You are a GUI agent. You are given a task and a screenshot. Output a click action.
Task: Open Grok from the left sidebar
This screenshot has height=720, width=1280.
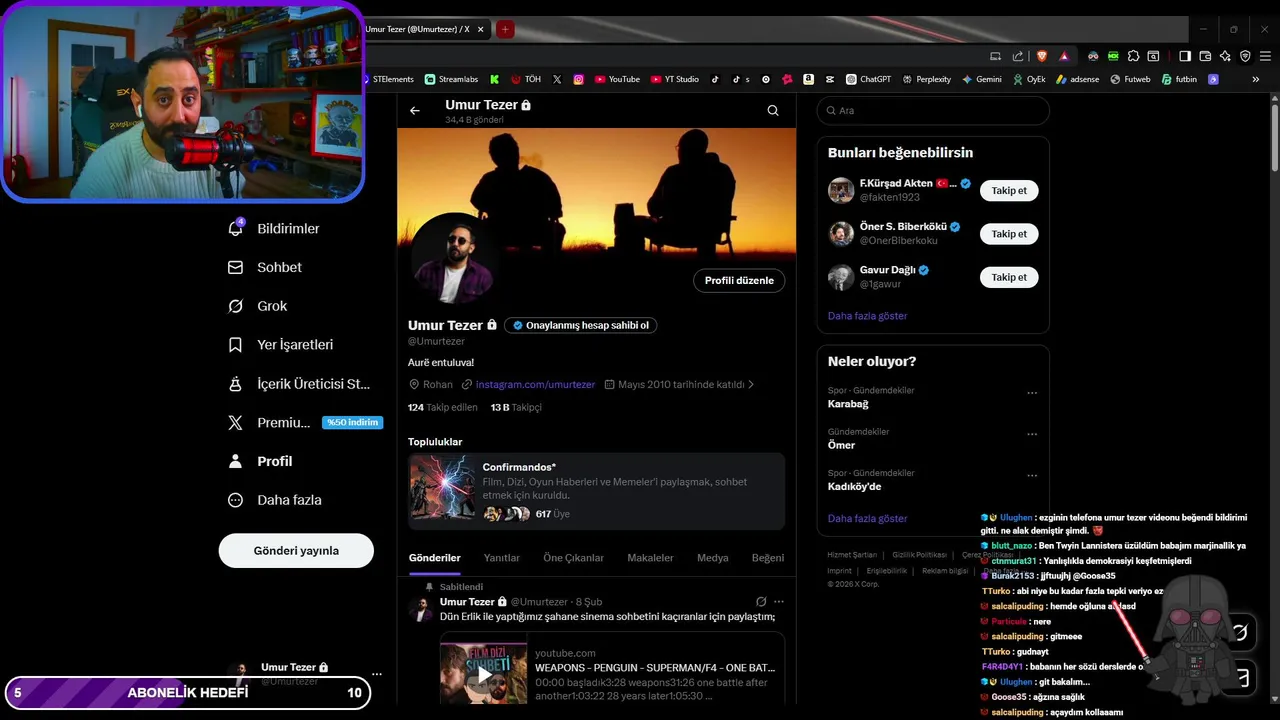pyautogui.click(x=258, y=306)
